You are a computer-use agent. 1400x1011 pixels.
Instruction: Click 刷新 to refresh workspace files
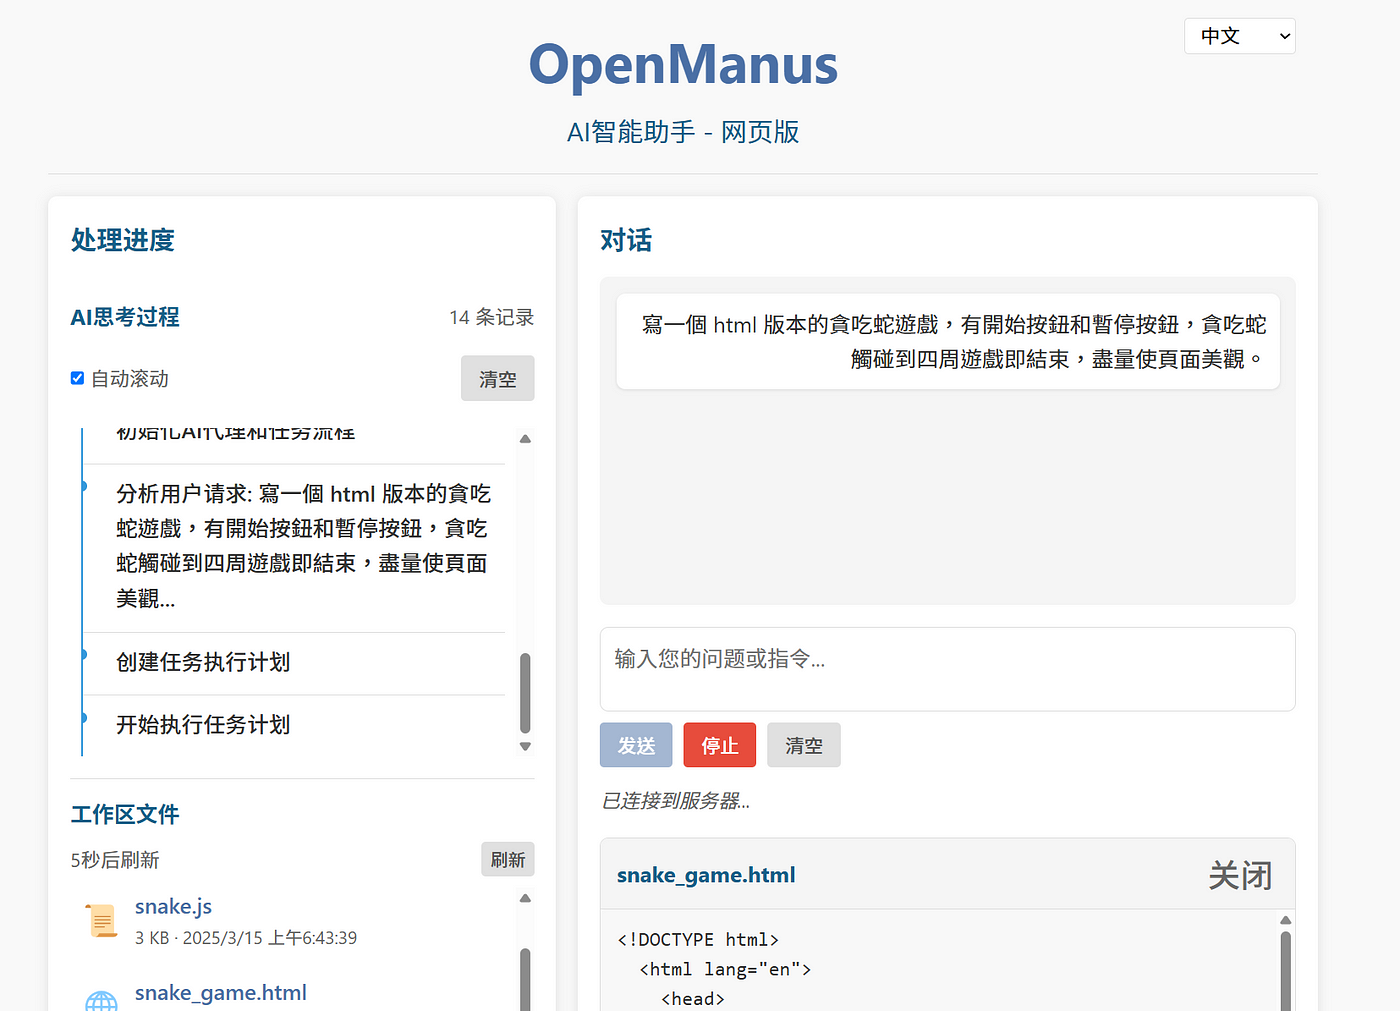[x=507, y=860]
